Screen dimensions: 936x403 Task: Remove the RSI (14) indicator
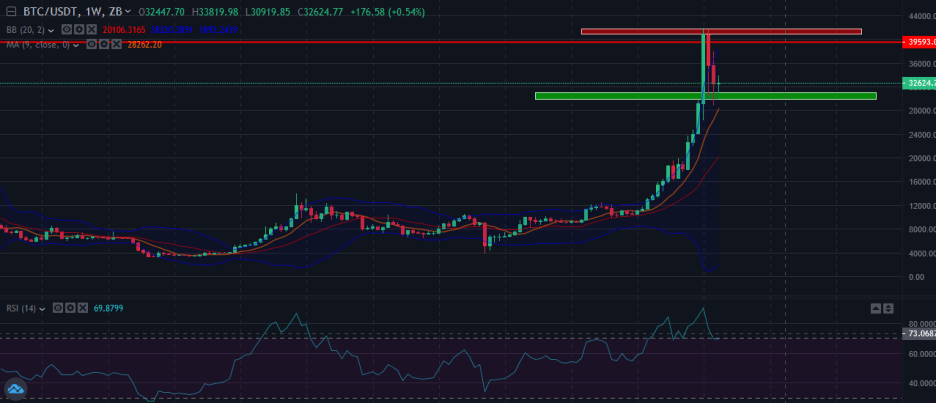83,308
